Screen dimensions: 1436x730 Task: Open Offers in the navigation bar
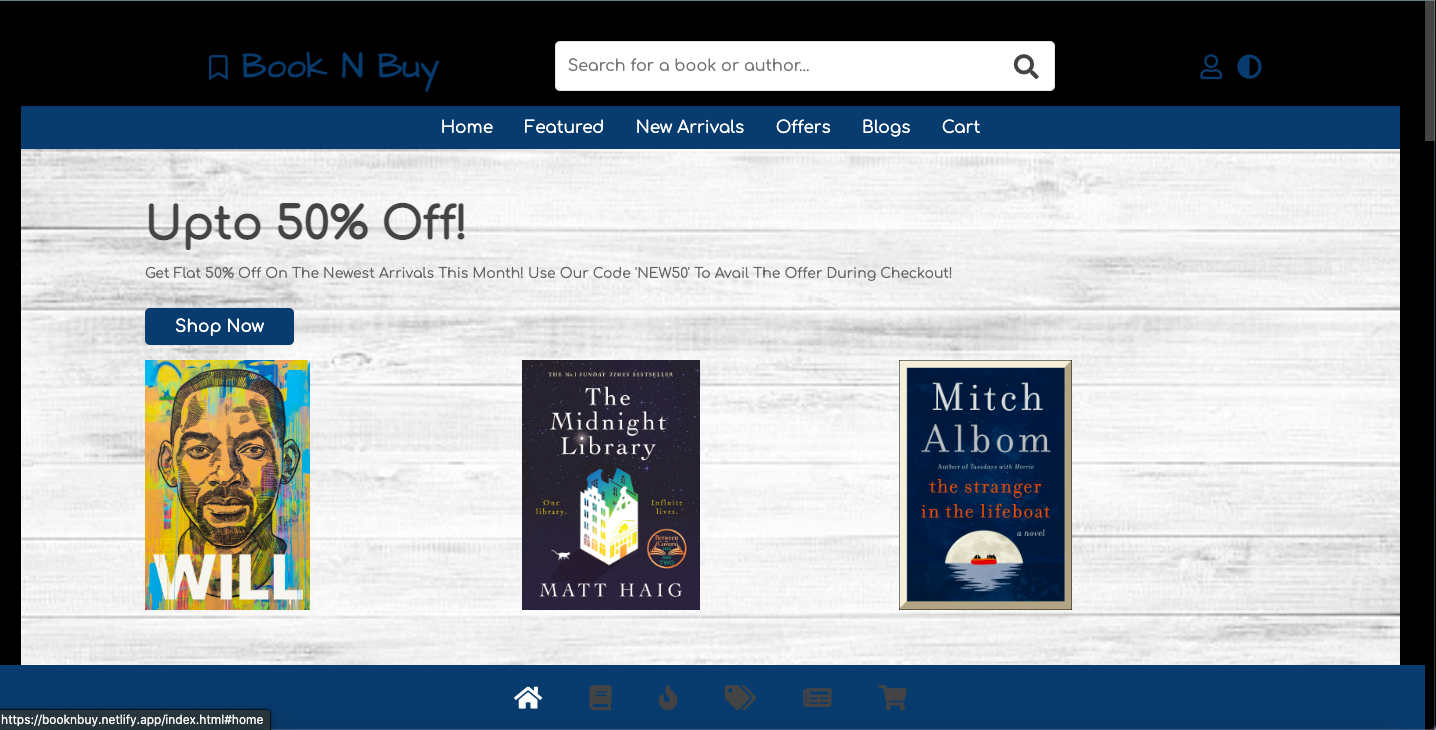pos(803,127)
